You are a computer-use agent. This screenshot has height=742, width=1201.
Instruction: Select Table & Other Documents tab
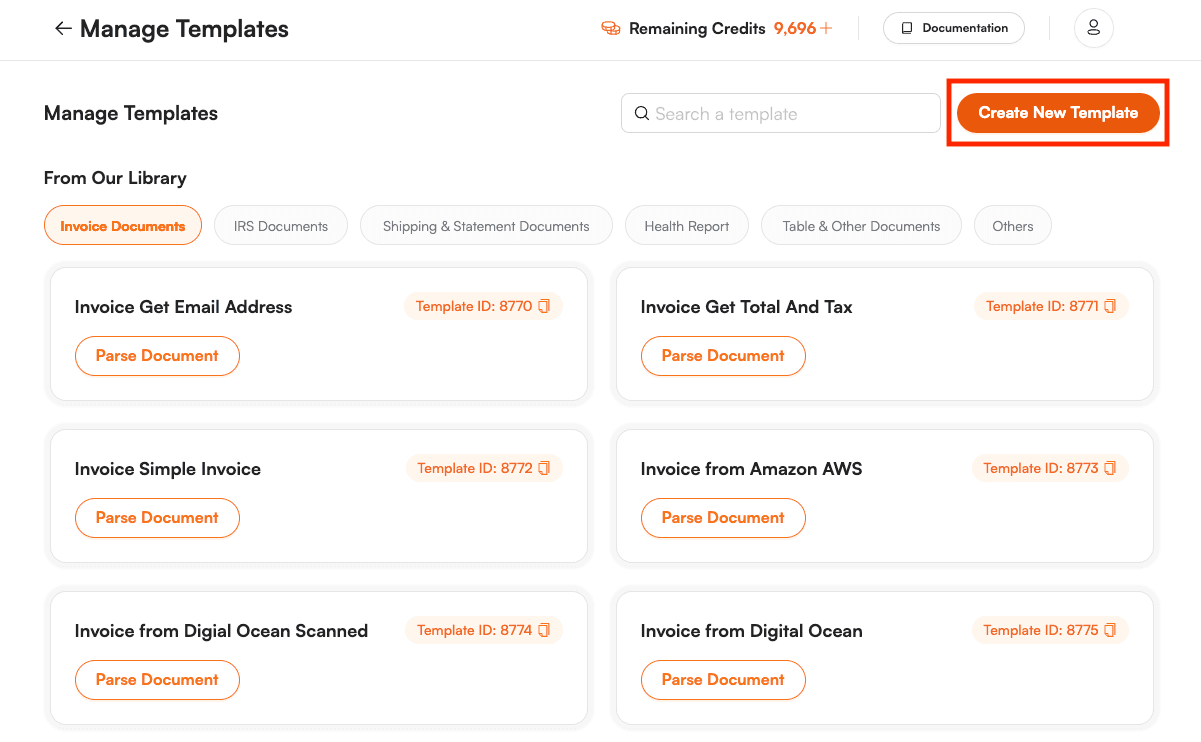click(861, 226)
